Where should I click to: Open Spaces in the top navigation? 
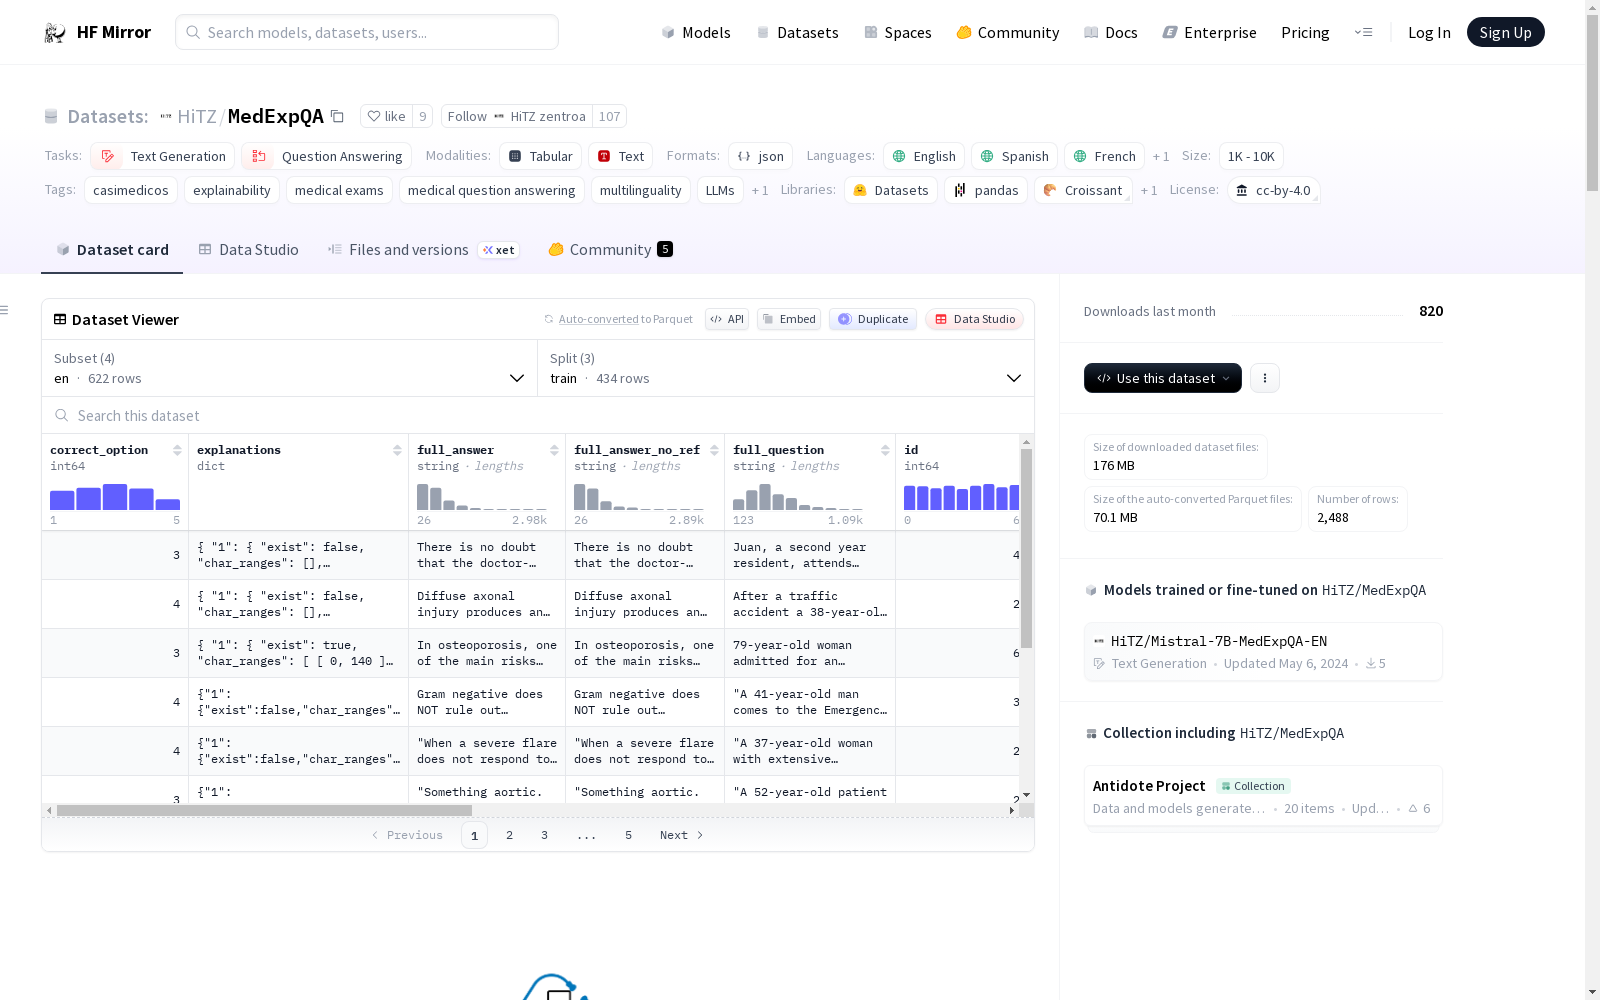tap(898, 33)
